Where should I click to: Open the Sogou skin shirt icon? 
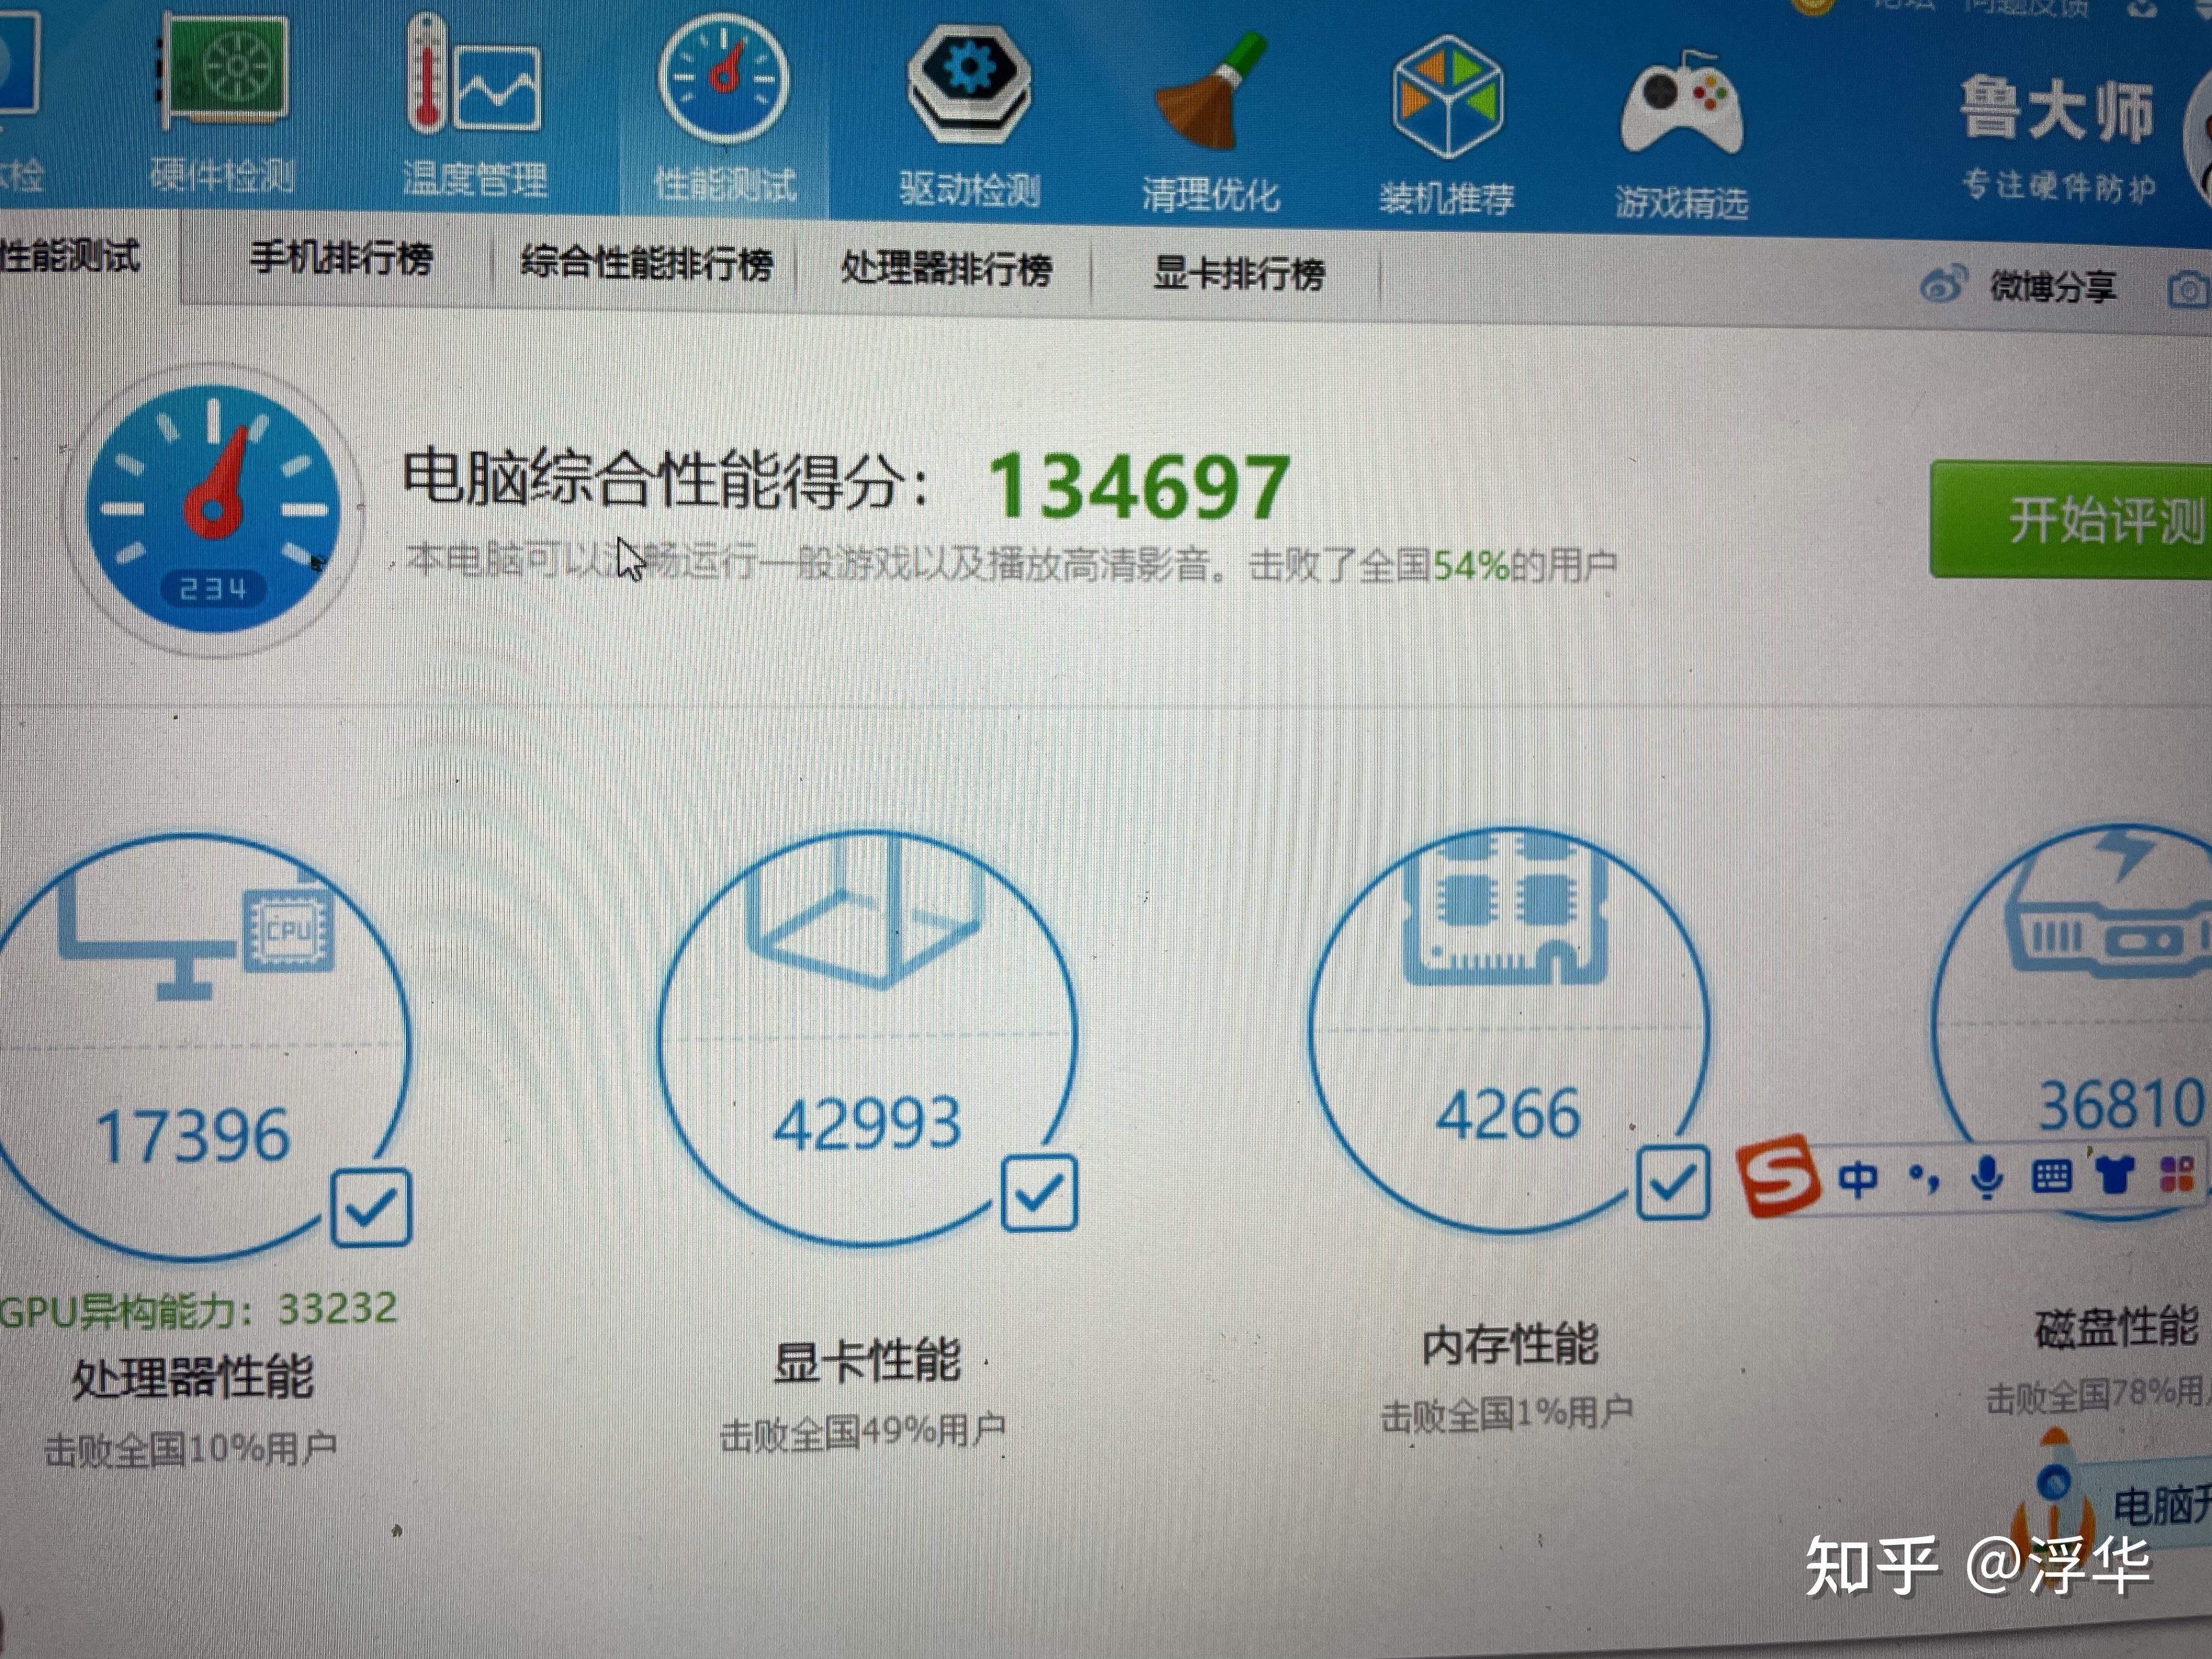[x=2114, y=1174]
